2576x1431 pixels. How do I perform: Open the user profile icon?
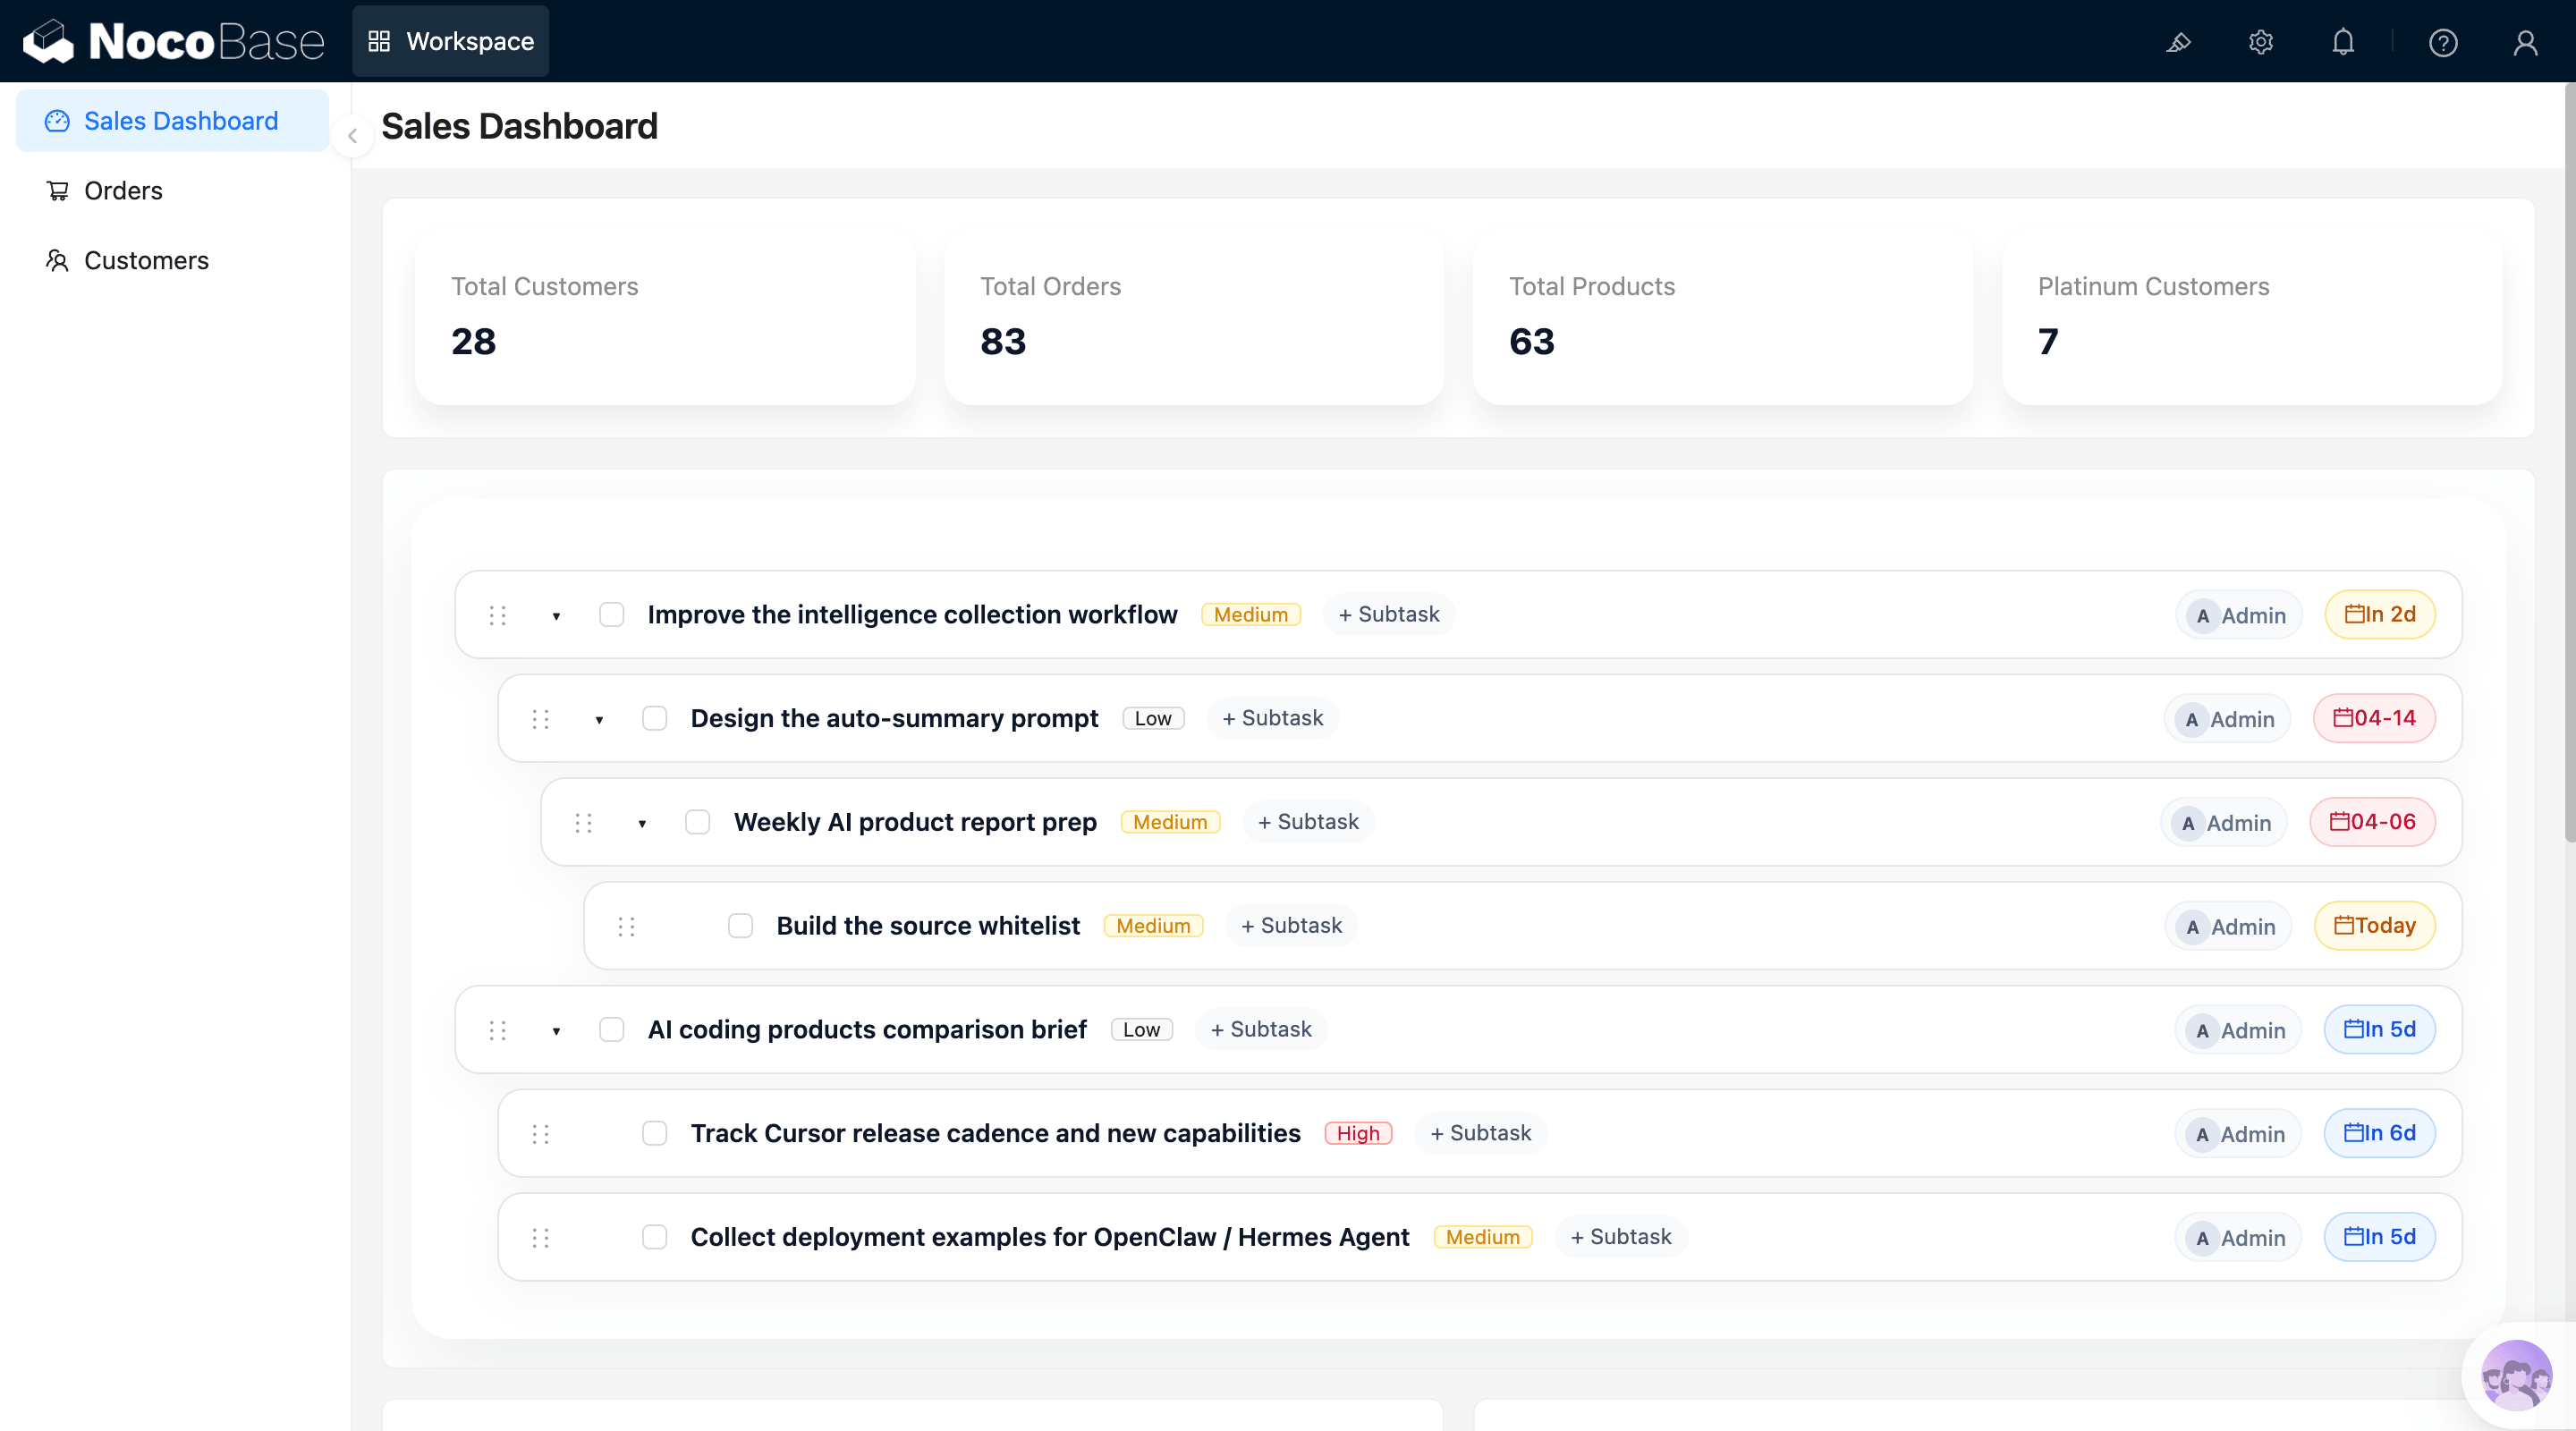pyautogui.click(x=2525, y=42)
